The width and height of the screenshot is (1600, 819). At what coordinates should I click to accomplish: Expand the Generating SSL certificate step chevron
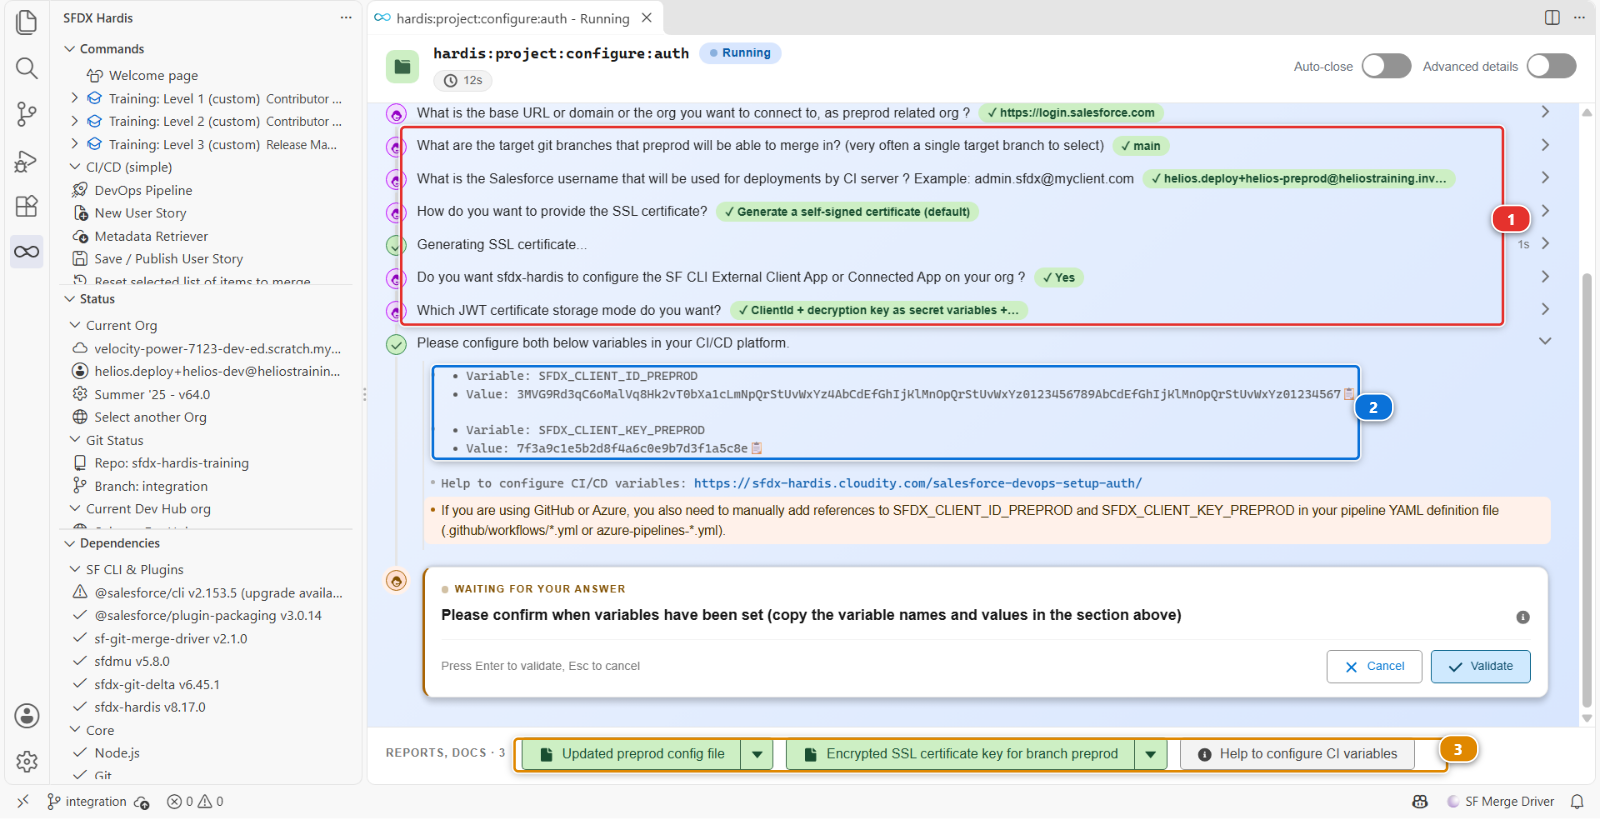tap(1545, 244)
